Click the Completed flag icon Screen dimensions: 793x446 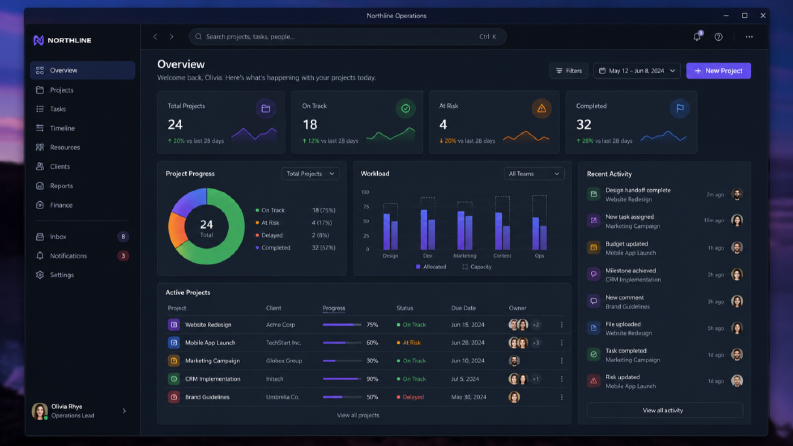(680, 108)
